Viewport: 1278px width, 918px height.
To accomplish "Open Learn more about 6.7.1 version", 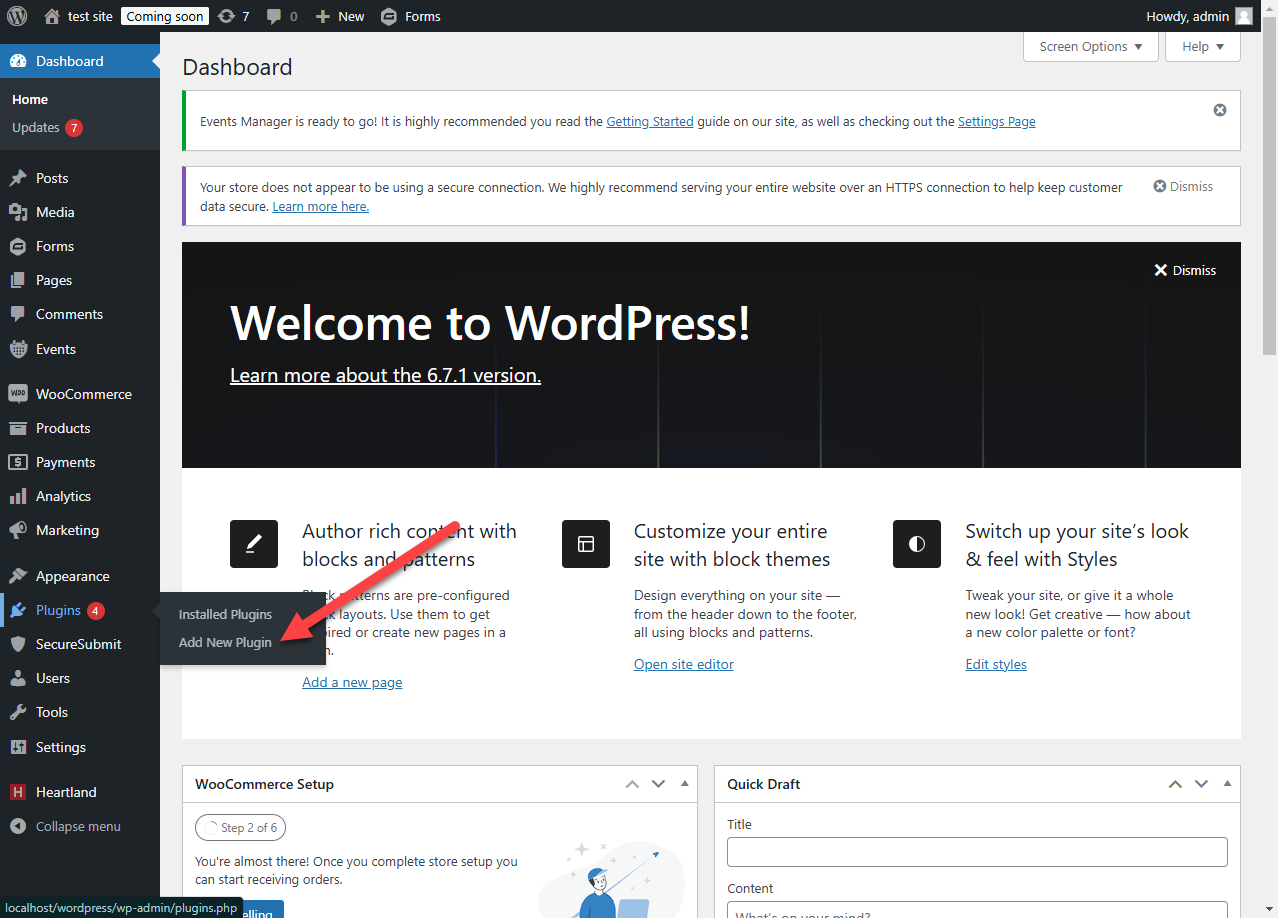I will (386, 375).
